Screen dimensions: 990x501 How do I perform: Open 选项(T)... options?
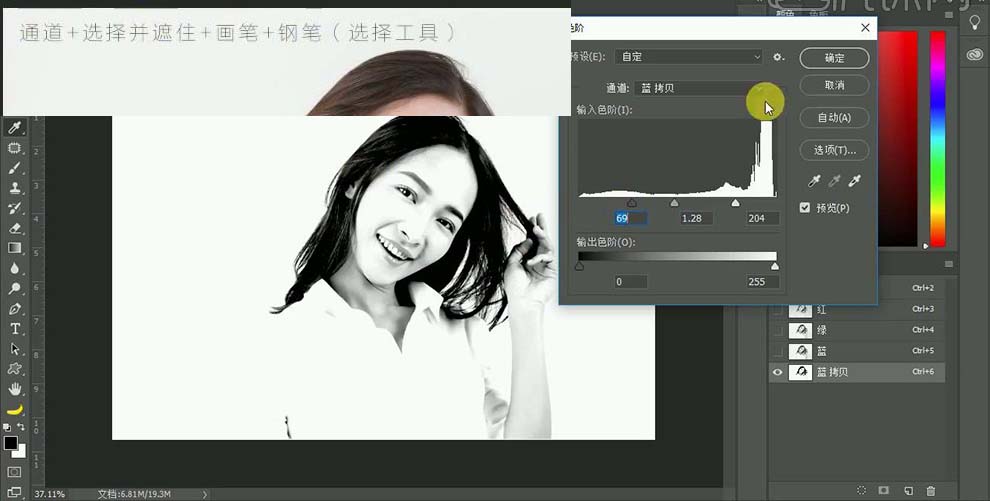point(834,150)
